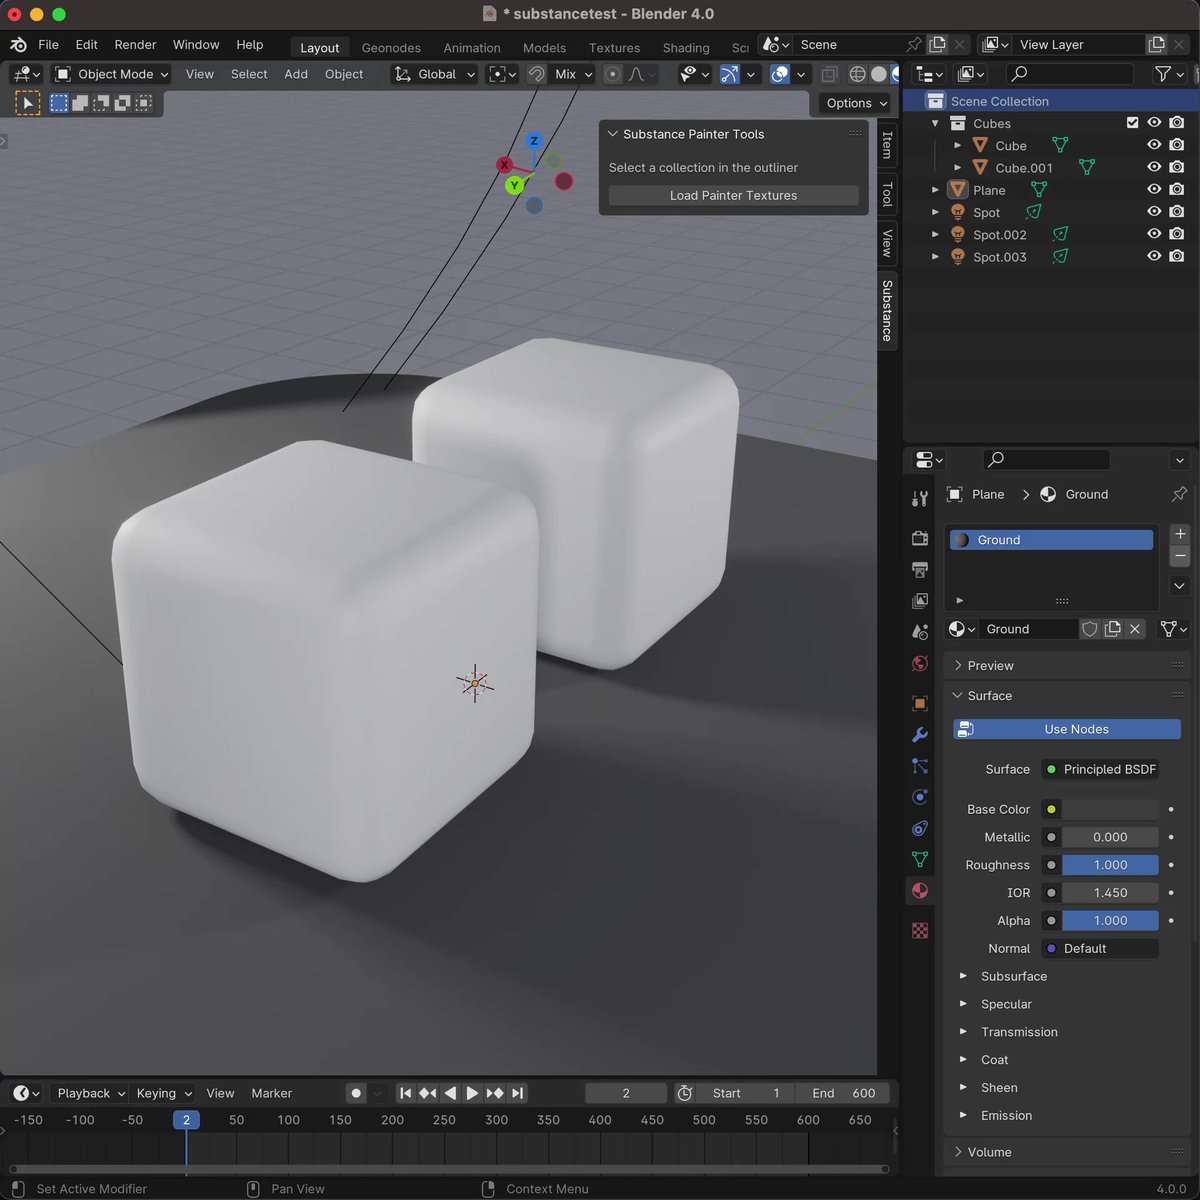Viewport: 1200px width, 1200px height.
Task: Hide the Plane object in viewport
Action: tap(1154, 189)
